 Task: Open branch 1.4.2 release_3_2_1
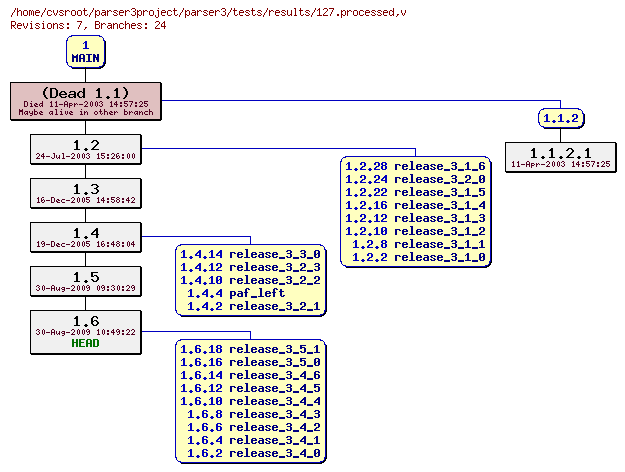point(254,306)
